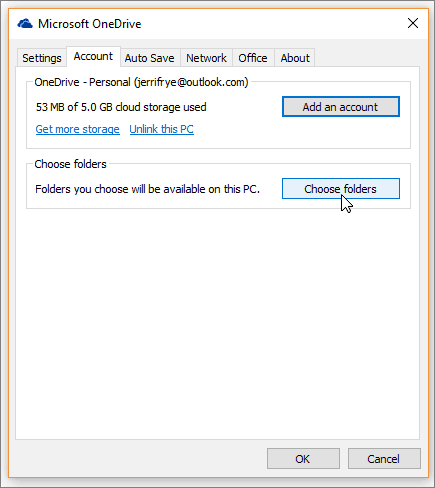Image resolution: width=435 pixels, height=488 pixels.
Task: Dismiss dialog with Cancel button
Action: [x=384, y=459]
